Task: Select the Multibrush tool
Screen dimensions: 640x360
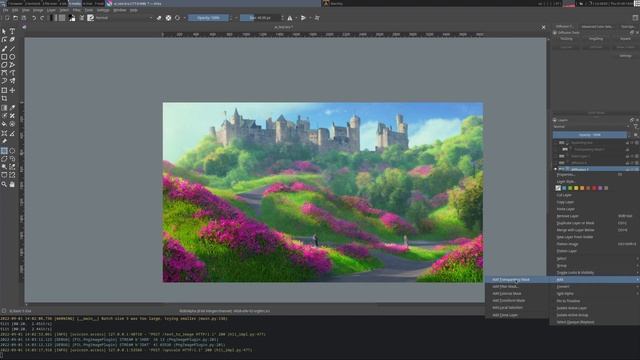Action: 12,81
